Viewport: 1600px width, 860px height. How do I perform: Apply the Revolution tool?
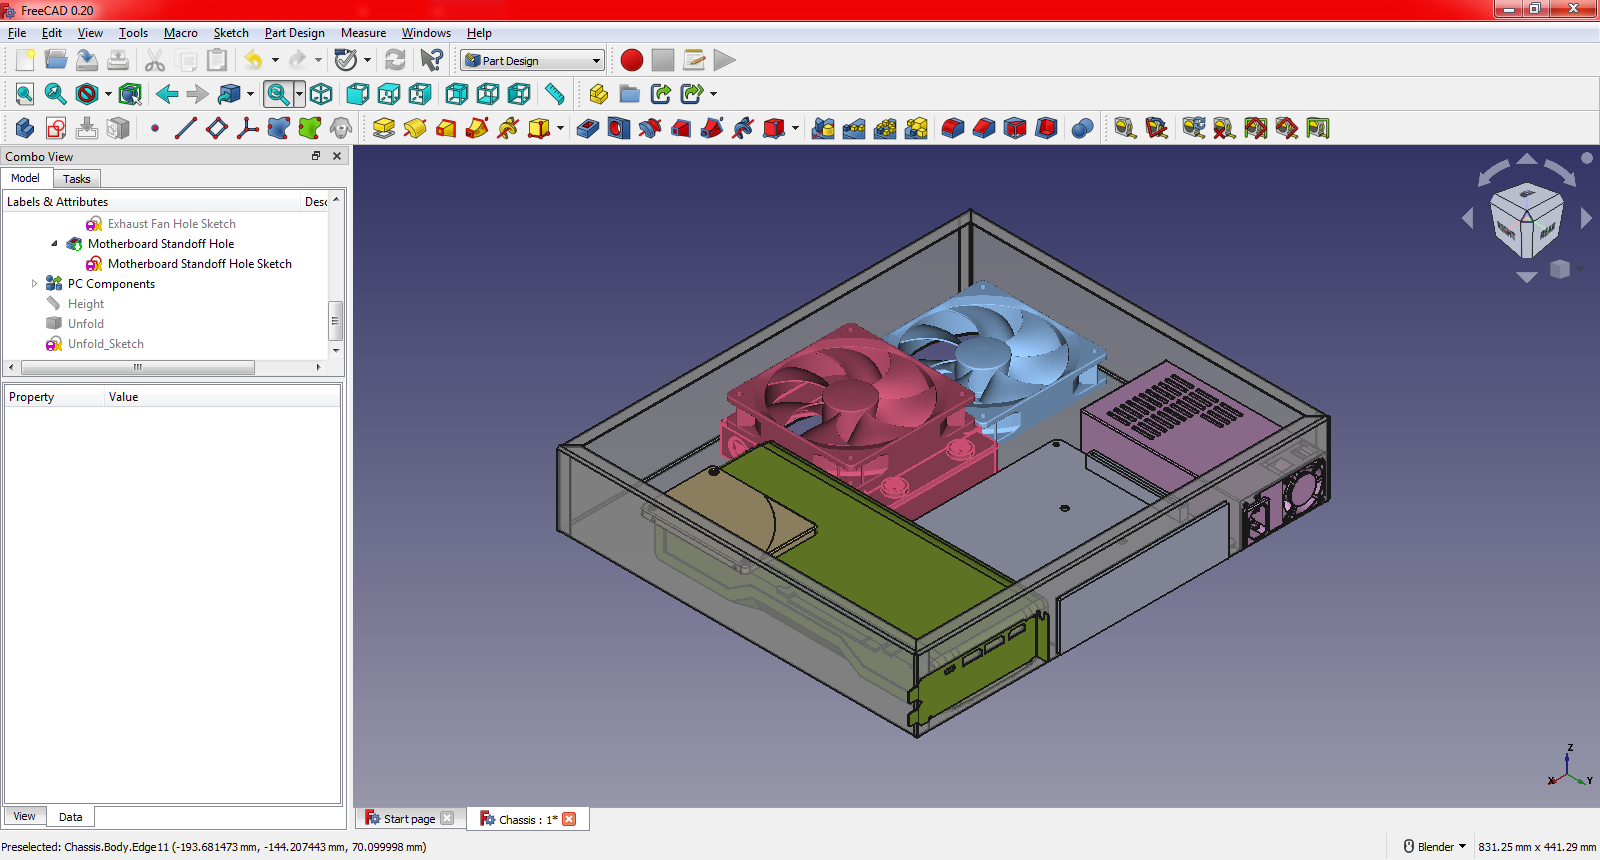tap(415, 128)
